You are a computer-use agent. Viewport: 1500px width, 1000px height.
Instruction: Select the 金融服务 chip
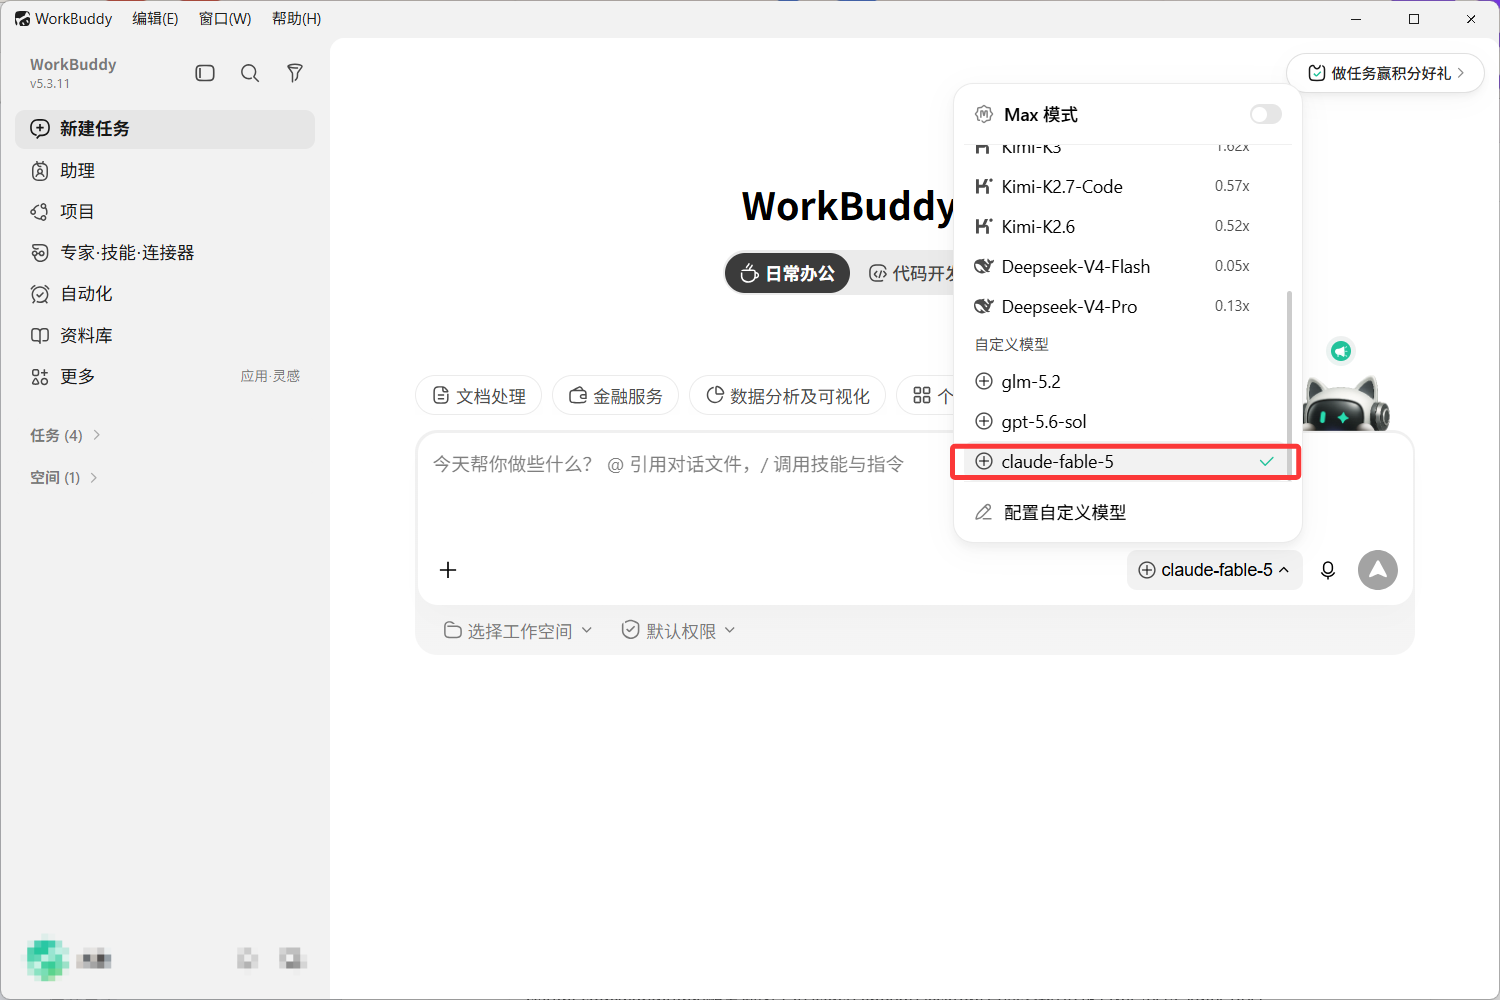tap(615, 396)
